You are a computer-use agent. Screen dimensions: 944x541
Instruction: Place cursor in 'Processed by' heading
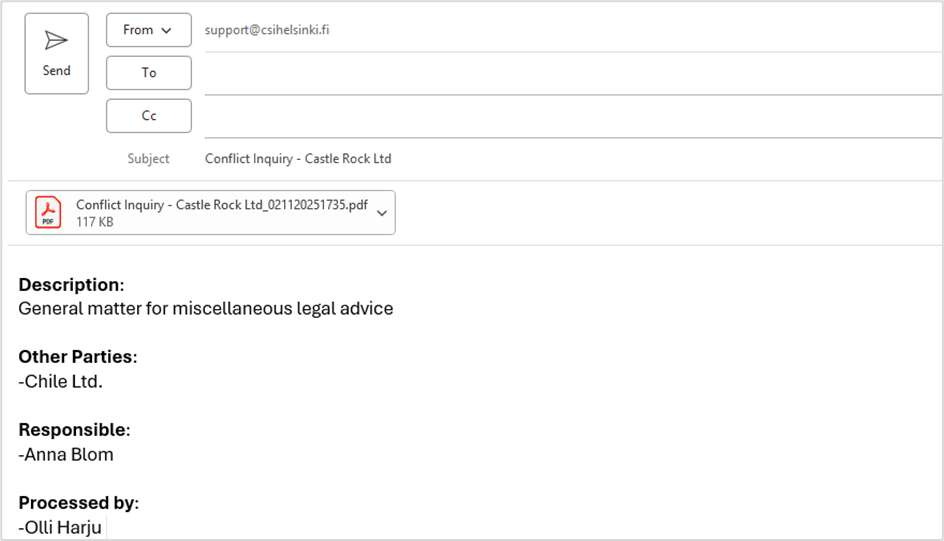(77, 503)
